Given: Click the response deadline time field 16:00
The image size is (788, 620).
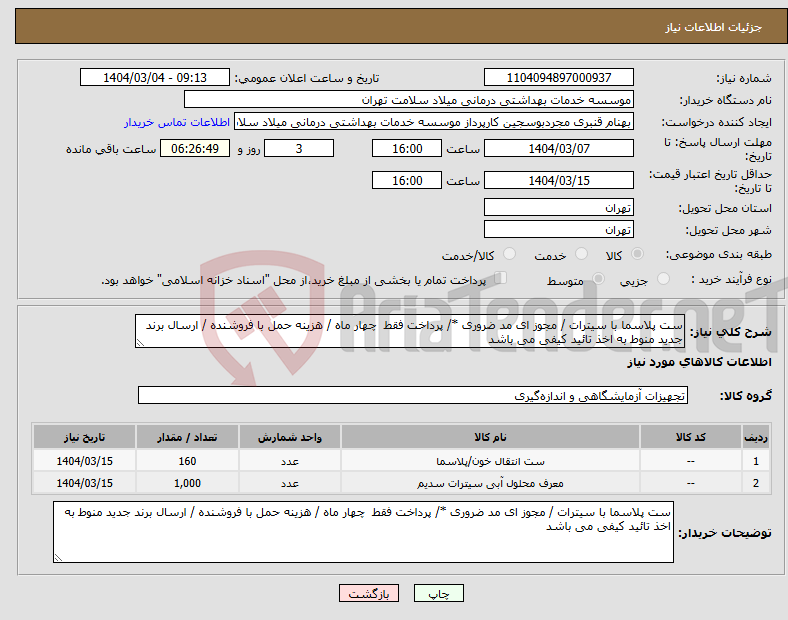Looking at the screenshot, I should (407, 148).
